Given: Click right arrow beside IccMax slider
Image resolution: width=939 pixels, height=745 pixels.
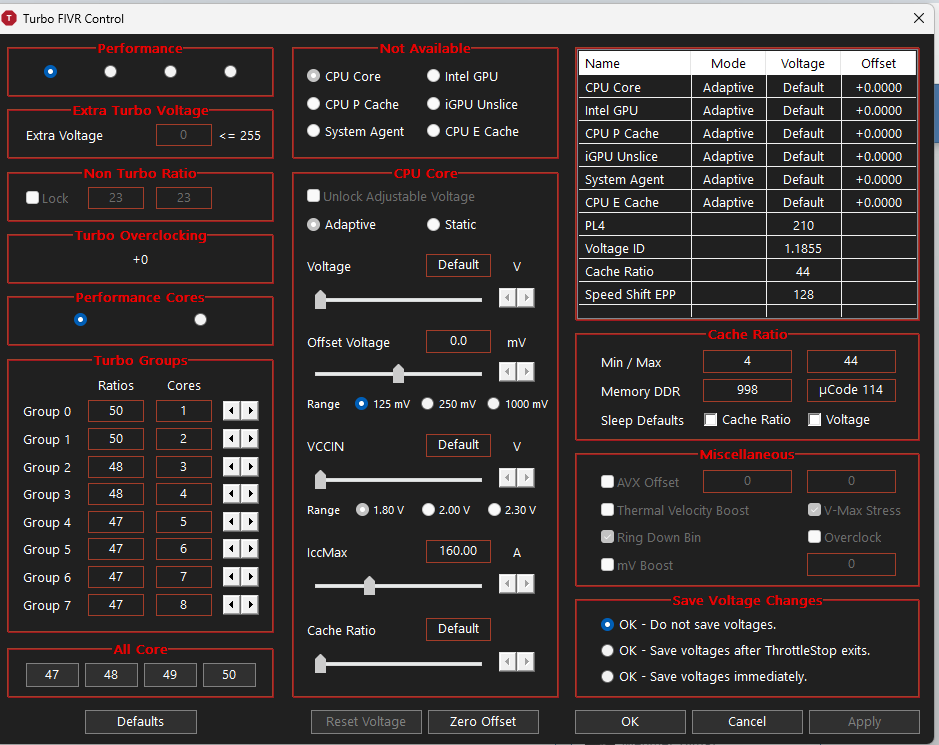Looking at the screenshot, I should click(x=526, y=584).
